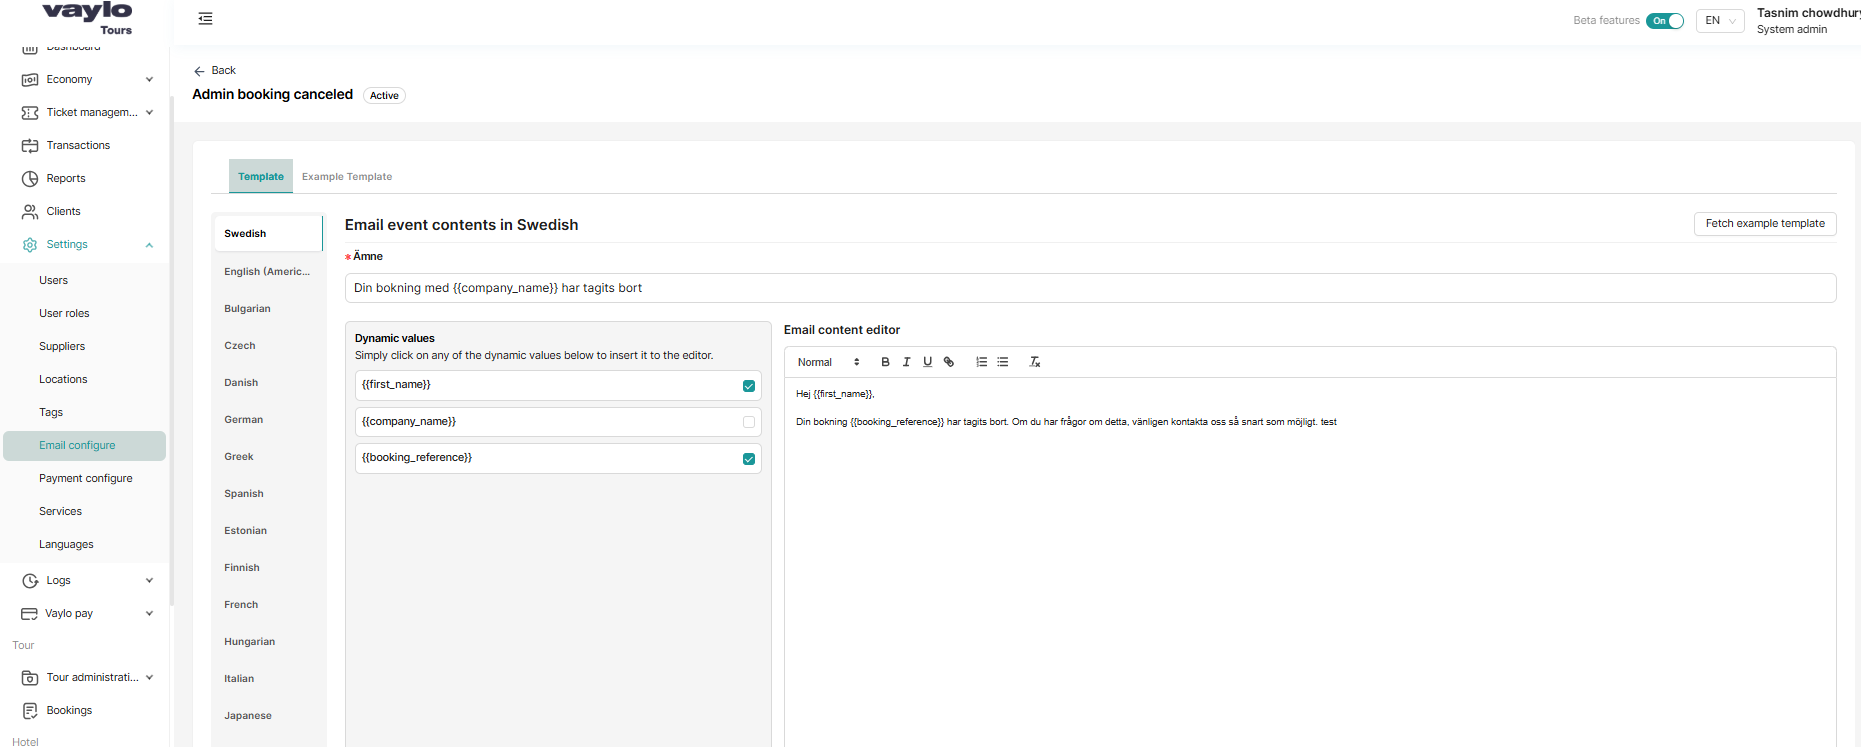Open Payment configure page
1861x747 pixels.
[86, 479]
